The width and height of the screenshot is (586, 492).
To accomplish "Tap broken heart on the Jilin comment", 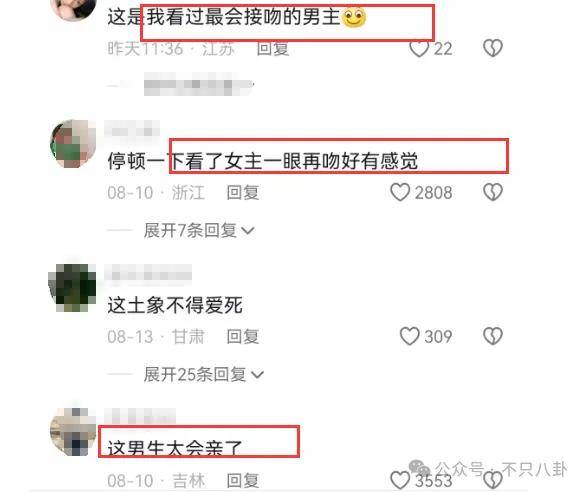I will point(493,480).
